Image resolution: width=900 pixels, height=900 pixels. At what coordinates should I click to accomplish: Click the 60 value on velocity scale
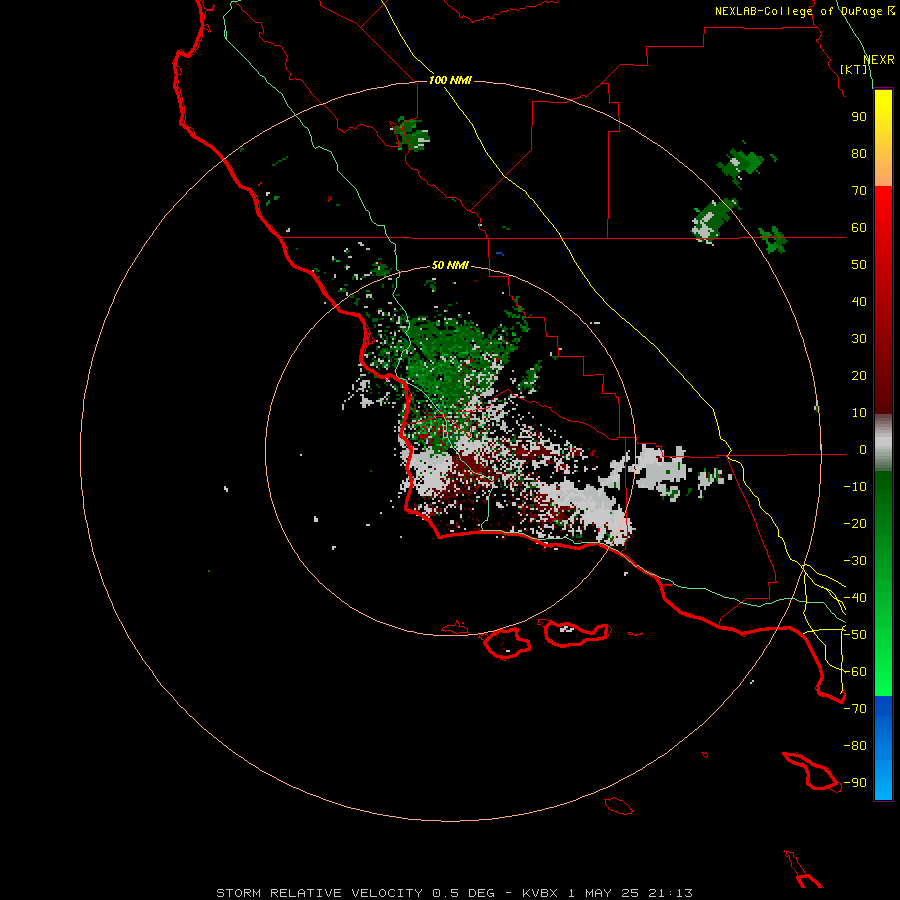pos(859,228)
